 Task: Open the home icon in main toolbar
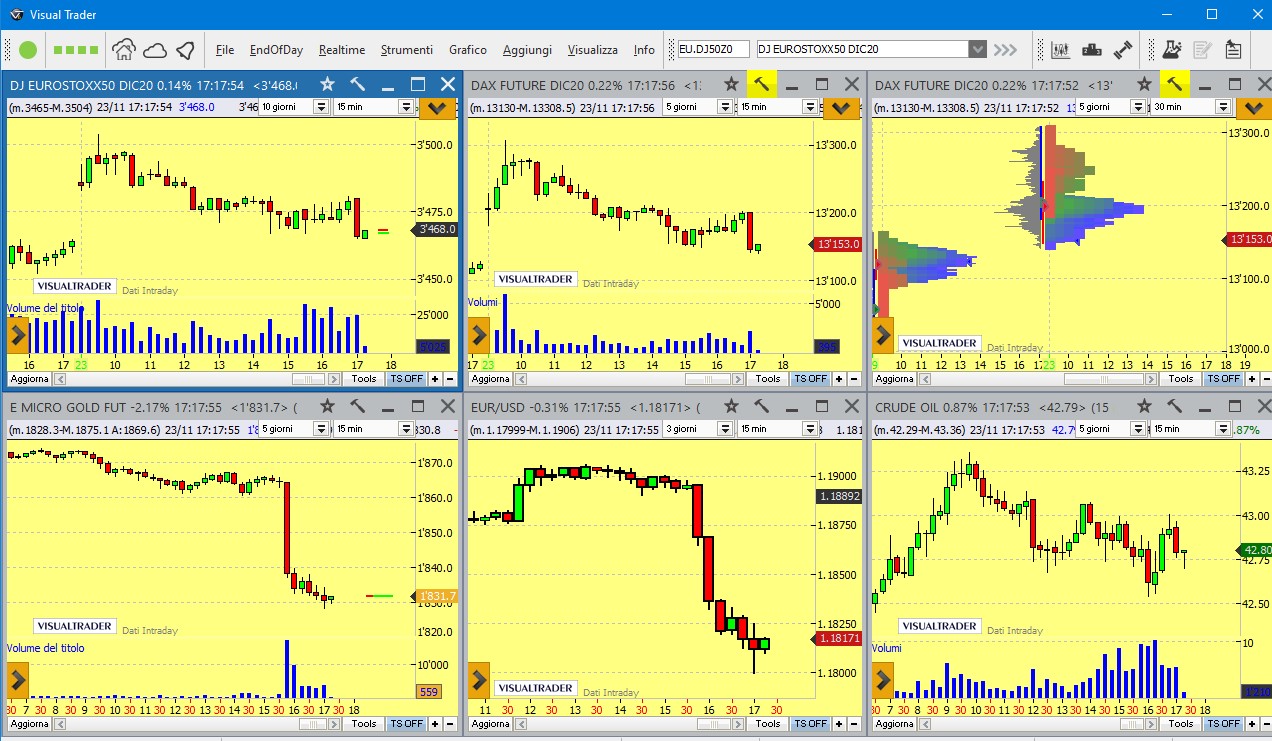coord(124,49)
